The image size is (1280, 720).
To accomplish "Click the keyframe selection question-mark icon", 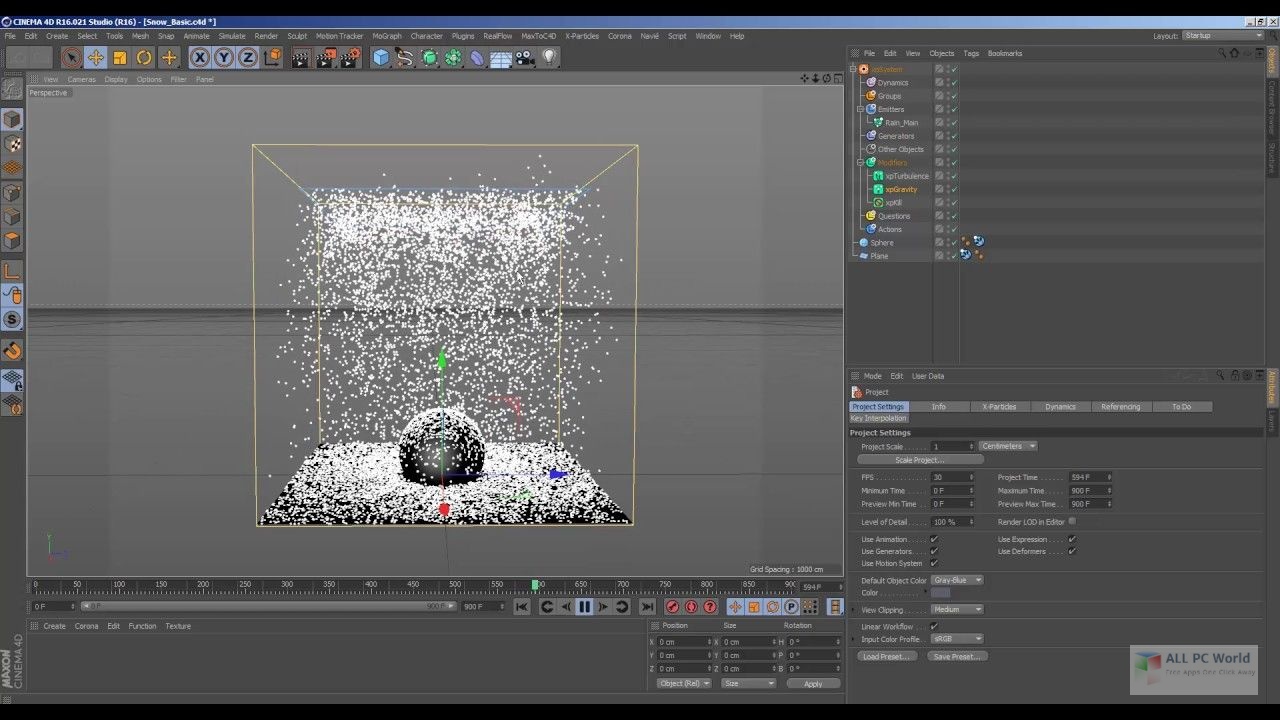I will tap(710, 607).
